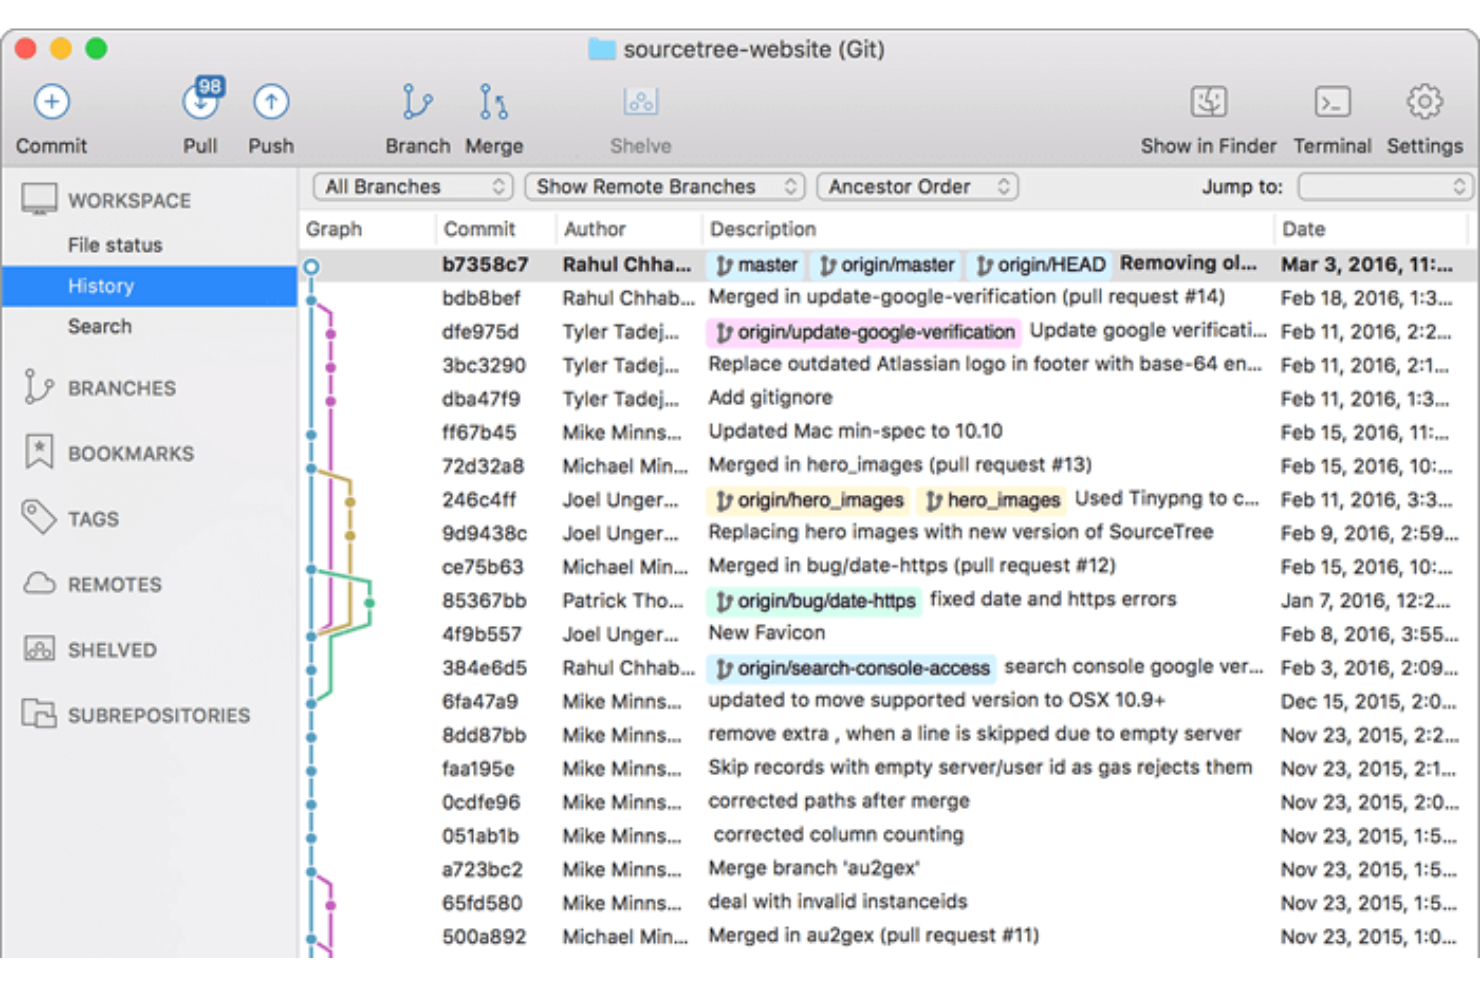
Task: Select commit 3bc3290 replacing the Atlassian logo
Action: [x=888, y=365]
